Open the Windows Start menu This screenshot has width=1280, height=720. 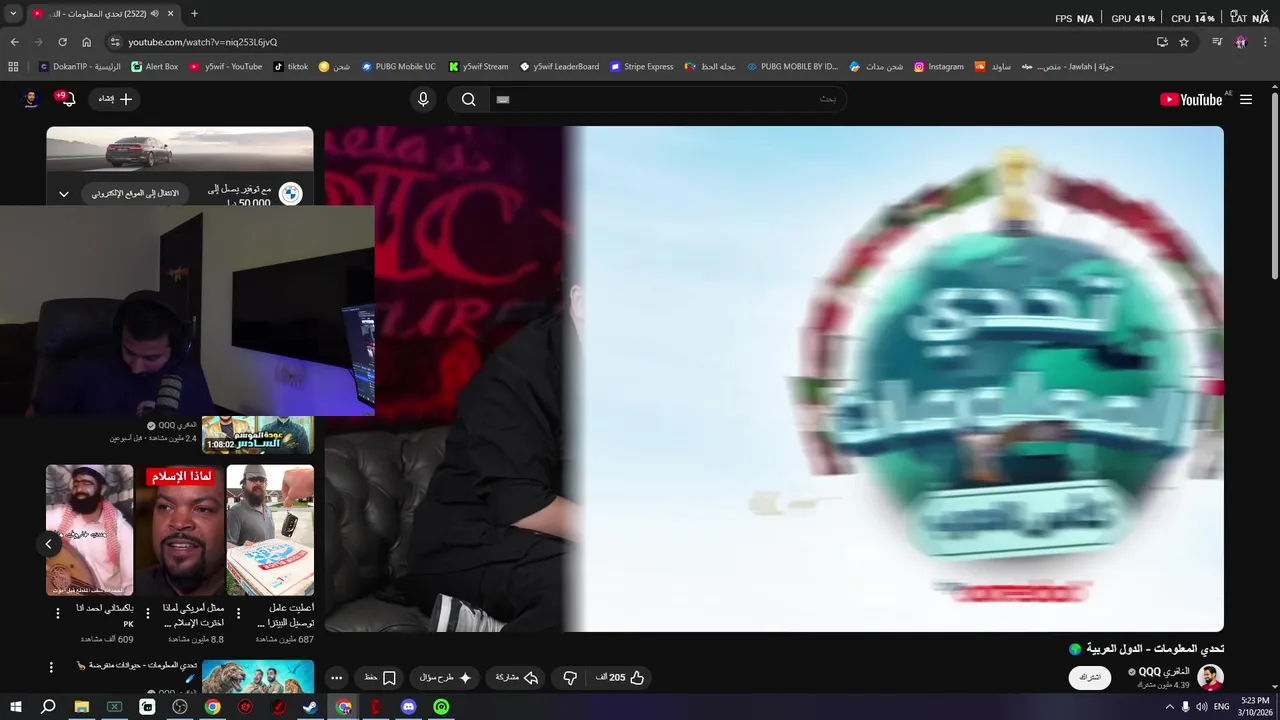(16, 707)
